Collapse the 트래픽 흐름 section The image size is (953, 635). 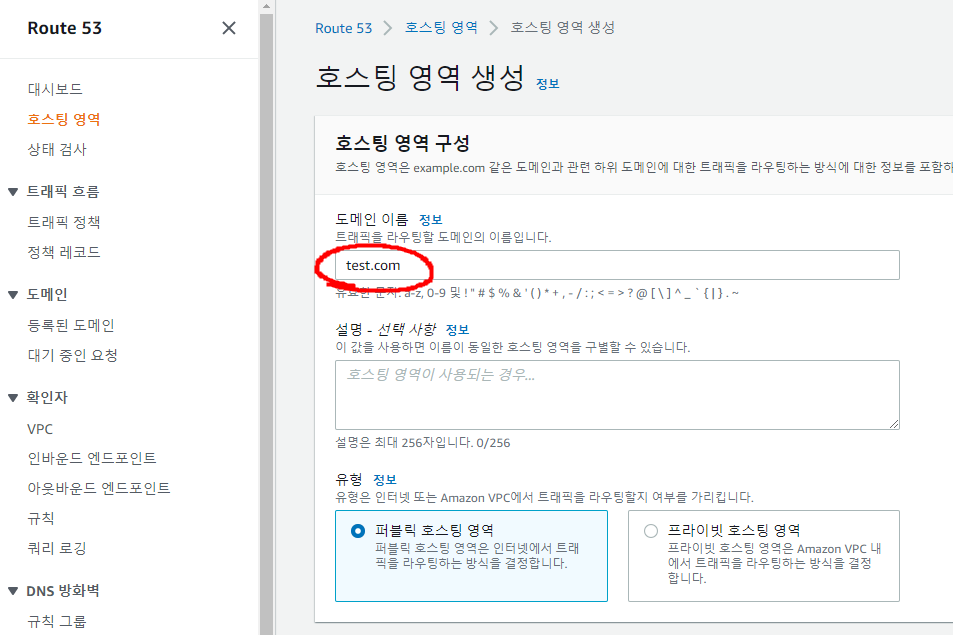(x=13, y=192)
